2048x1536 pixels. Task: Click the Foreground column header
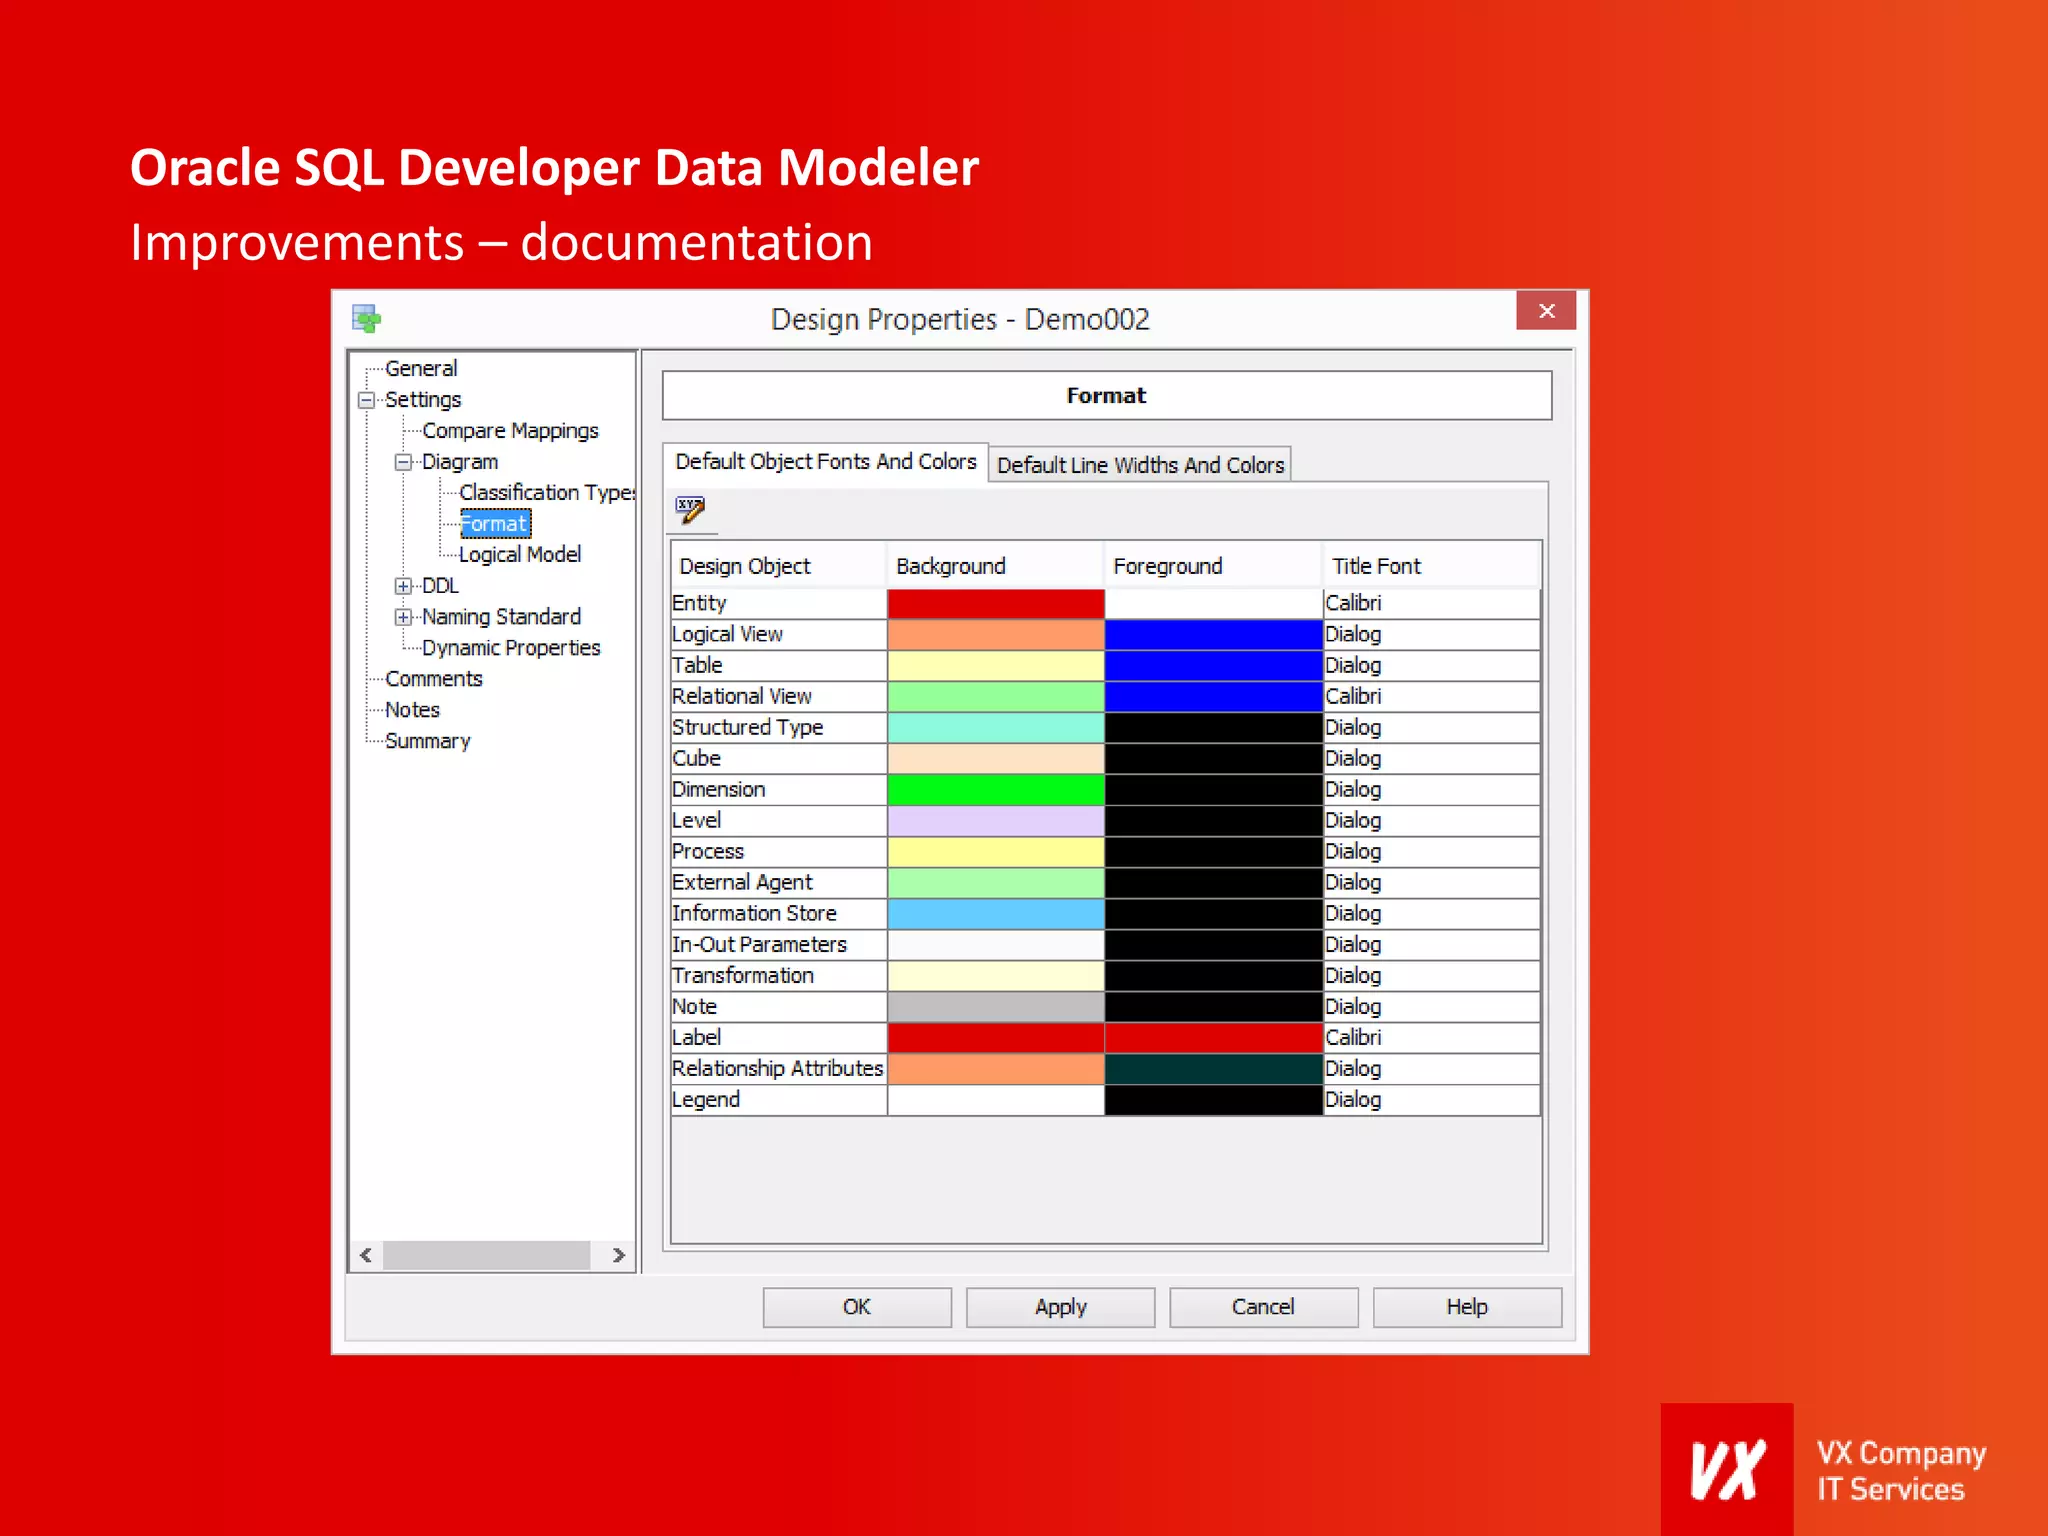[1213, 566]
